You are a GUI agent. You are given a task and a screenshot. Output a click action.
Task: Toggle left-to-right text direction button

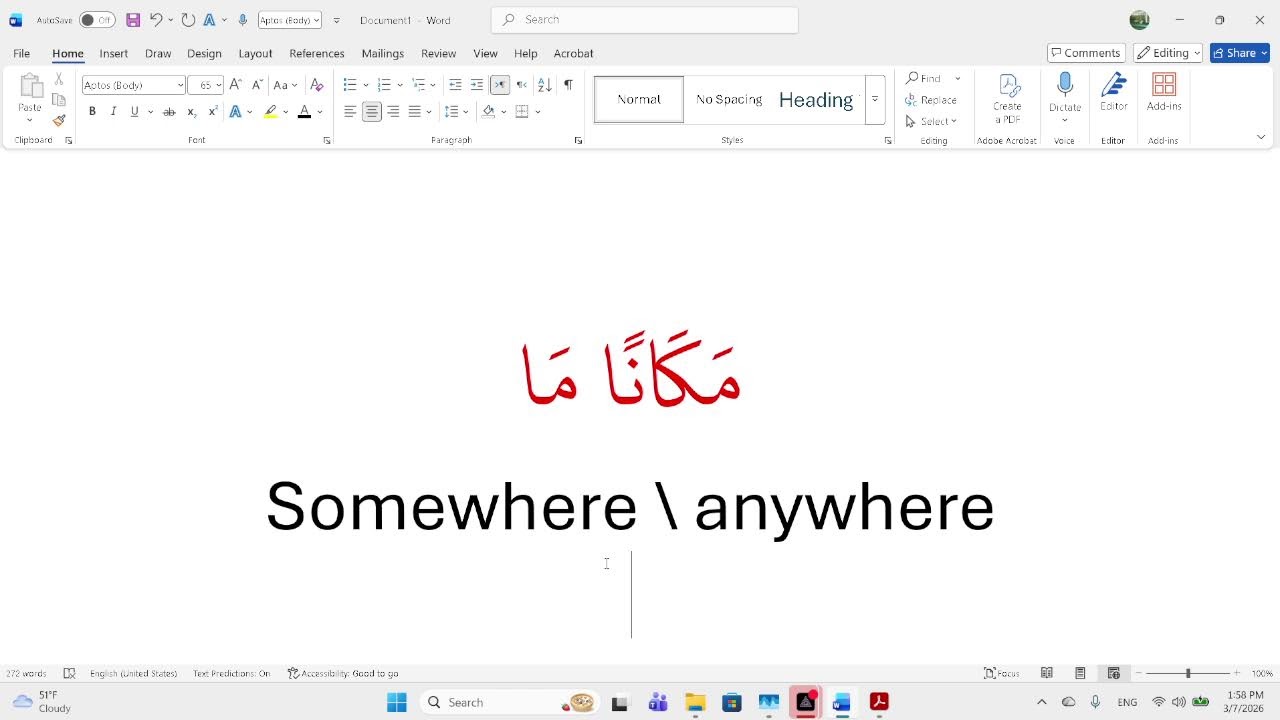point(500,85)
